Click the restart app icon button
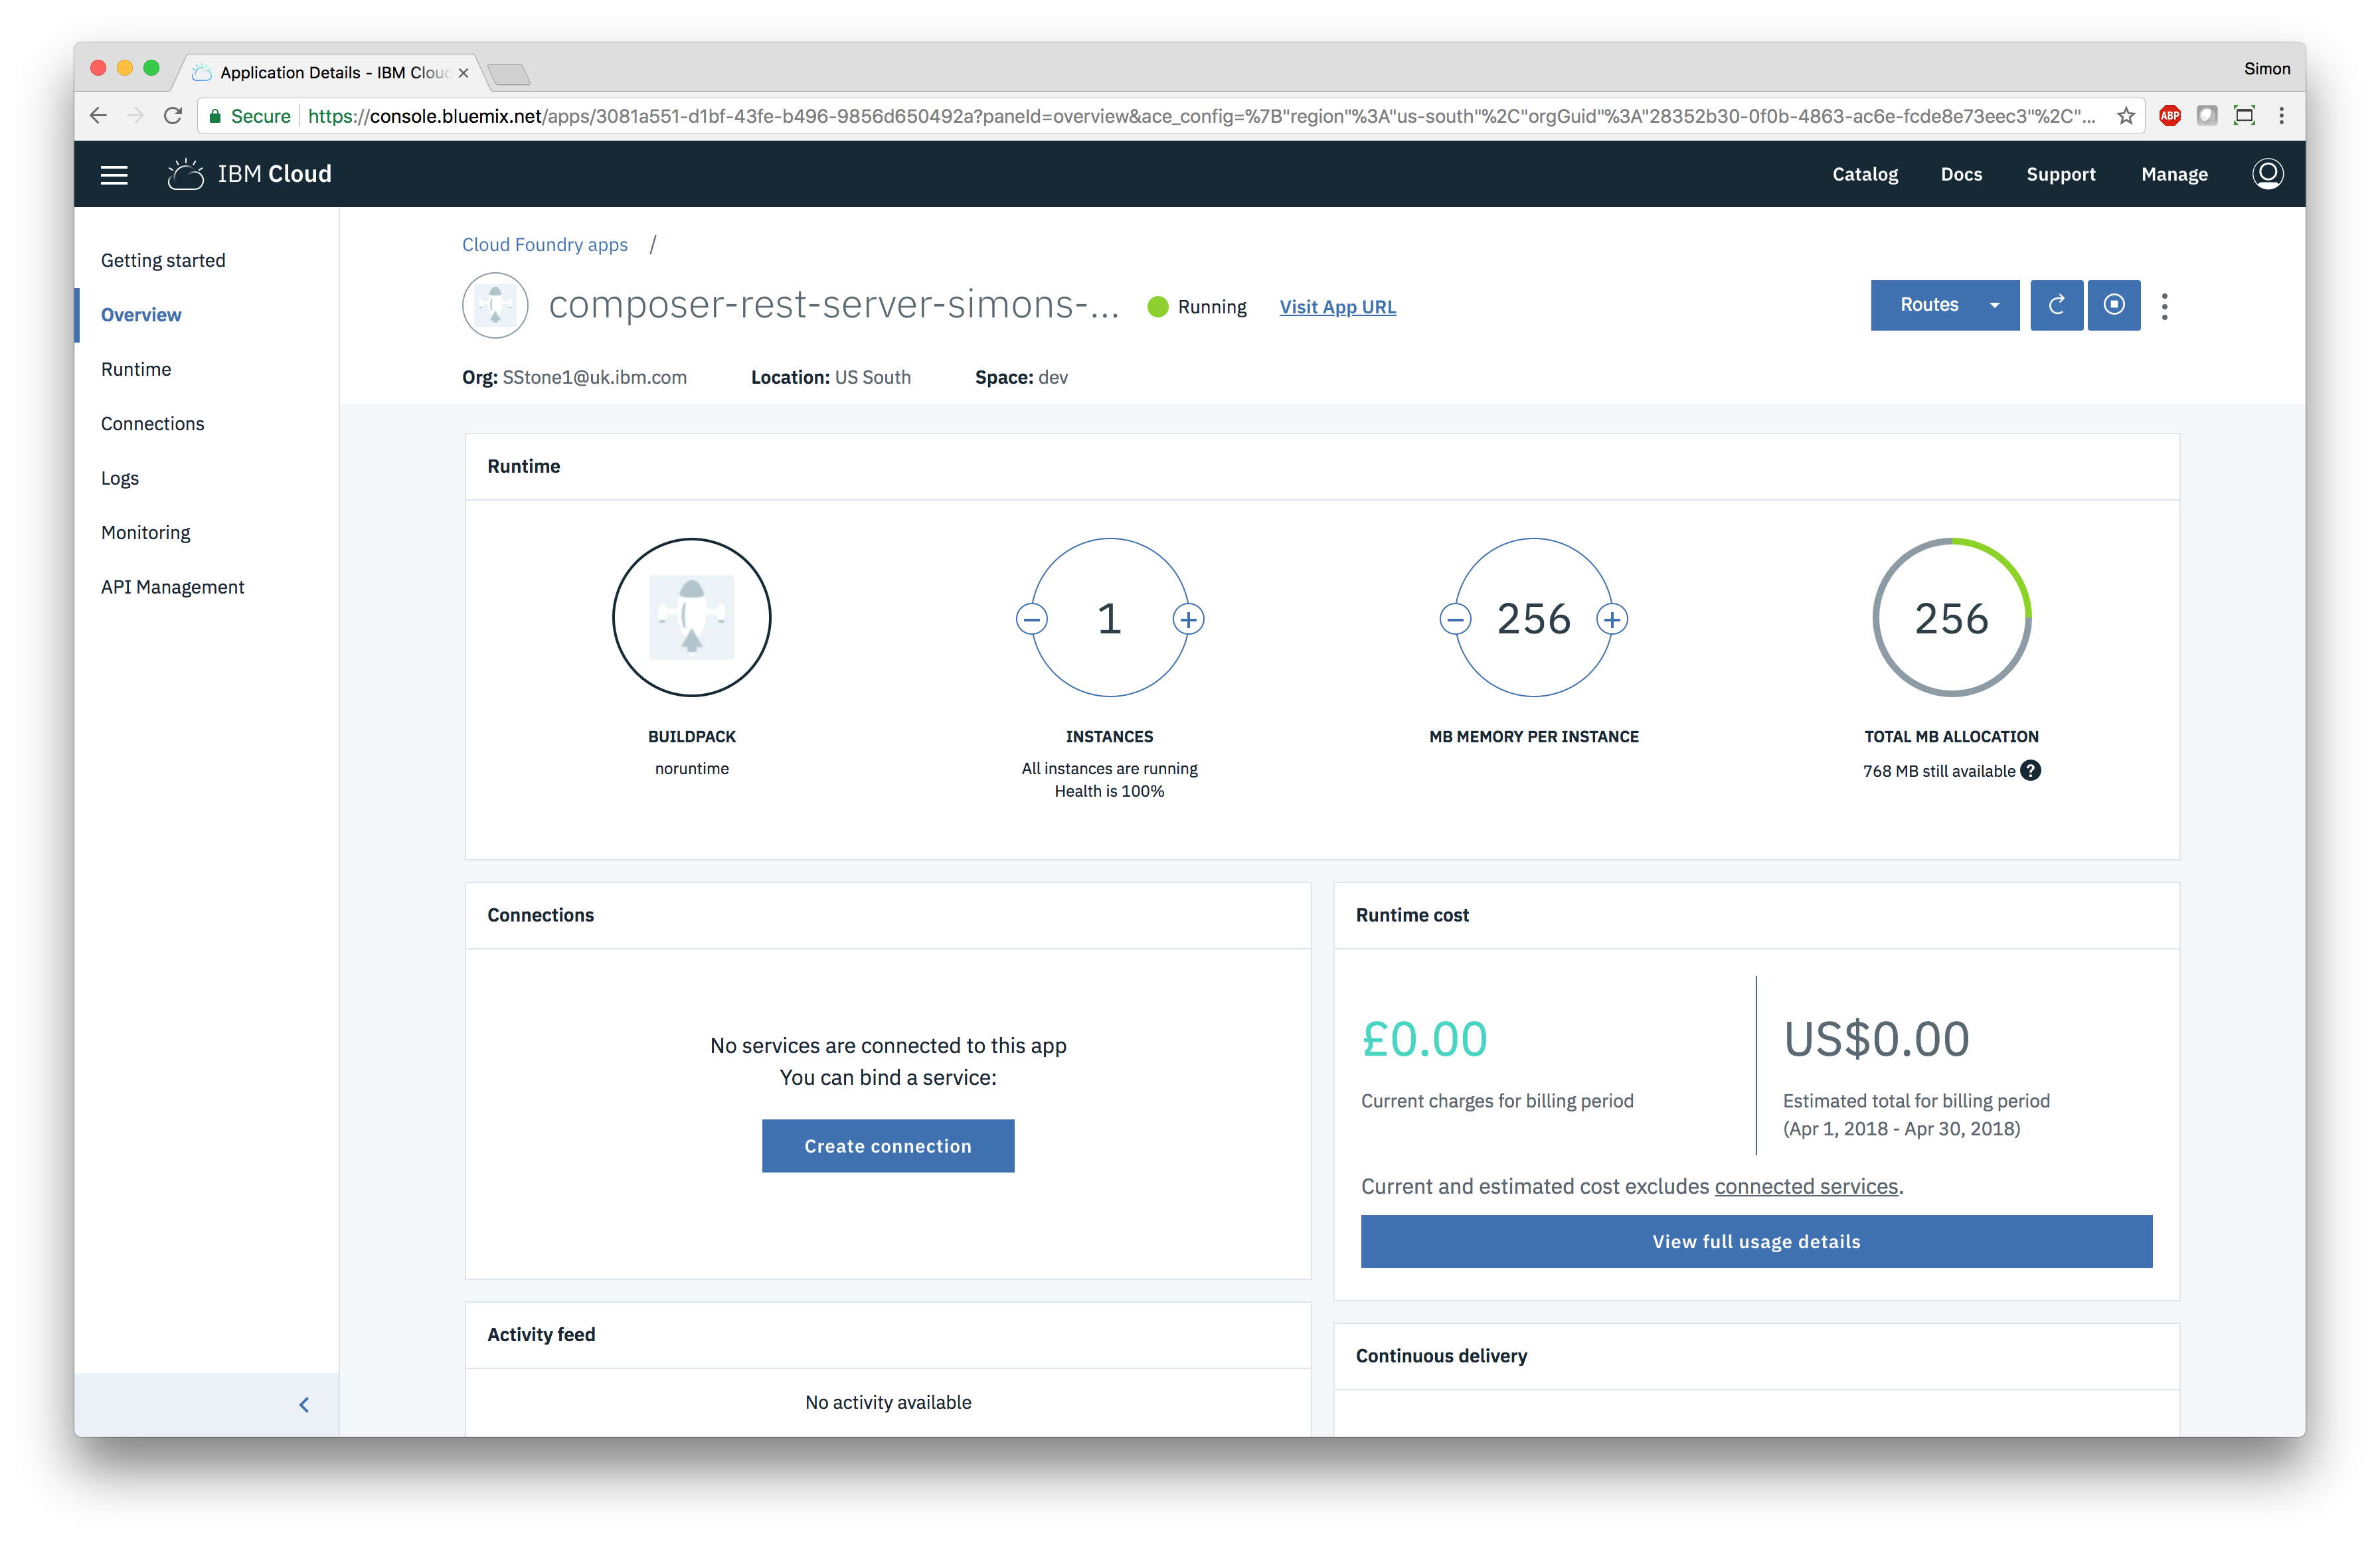 pos(2056,305)
